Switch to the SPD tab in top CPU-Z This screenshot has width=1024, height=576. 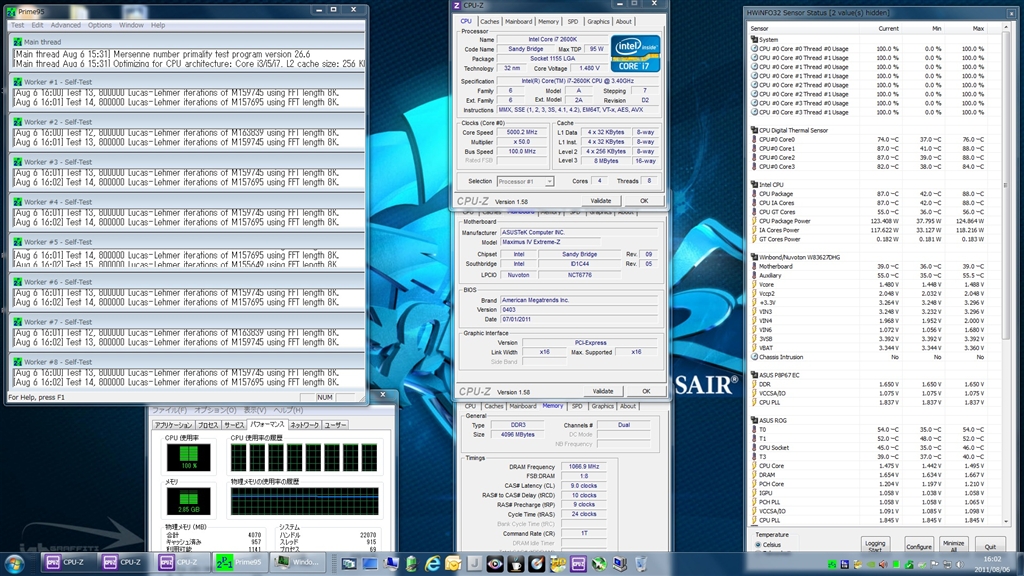[x=573, y=21]
